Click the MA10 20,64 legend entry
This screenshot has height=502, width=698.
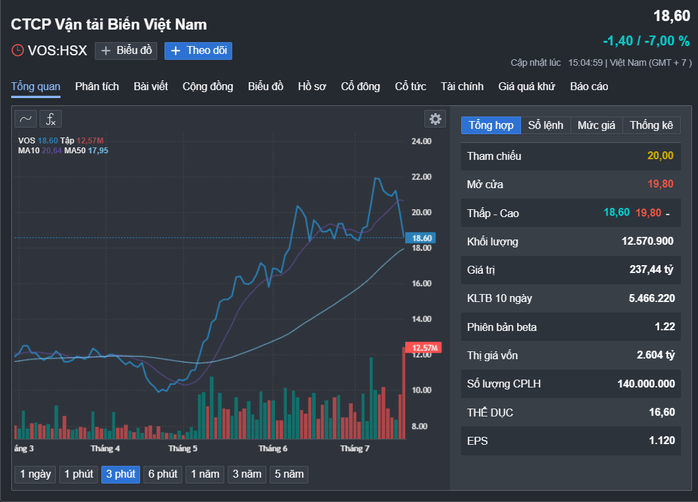40,151
